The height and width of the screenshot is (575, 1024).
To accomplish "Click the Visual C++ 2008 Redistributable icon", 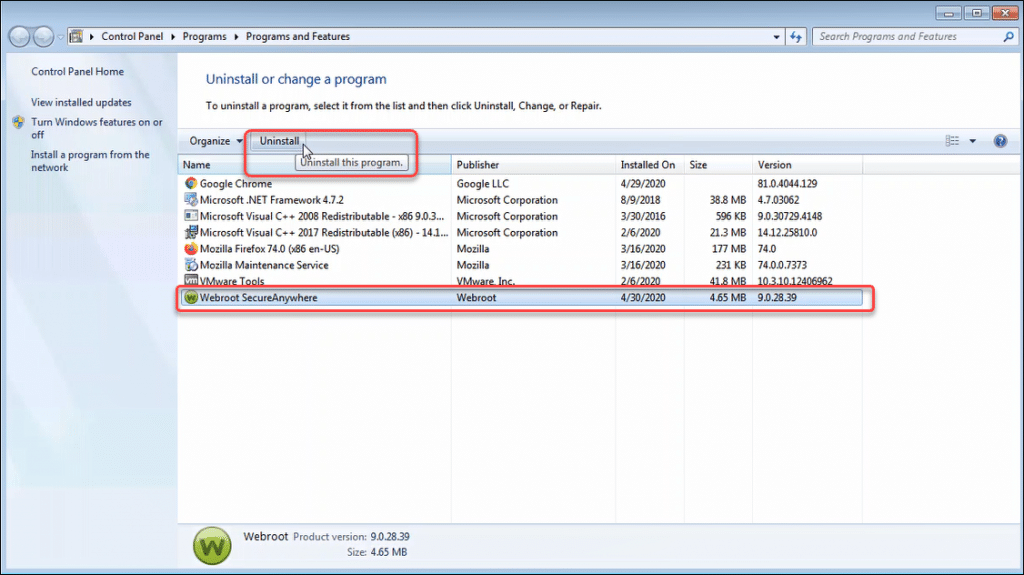I will (191, 216).
